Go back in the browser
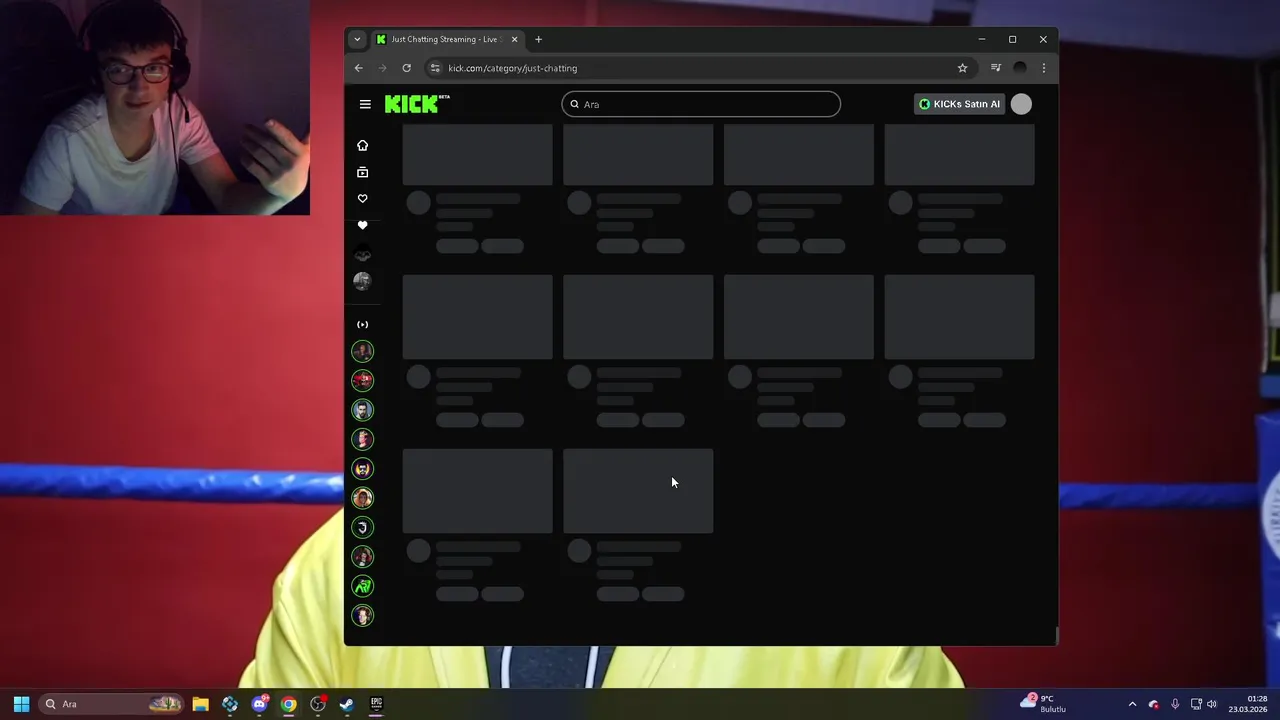The width and height of the screenshot is (1280, 720). click(x=359, y=68)
